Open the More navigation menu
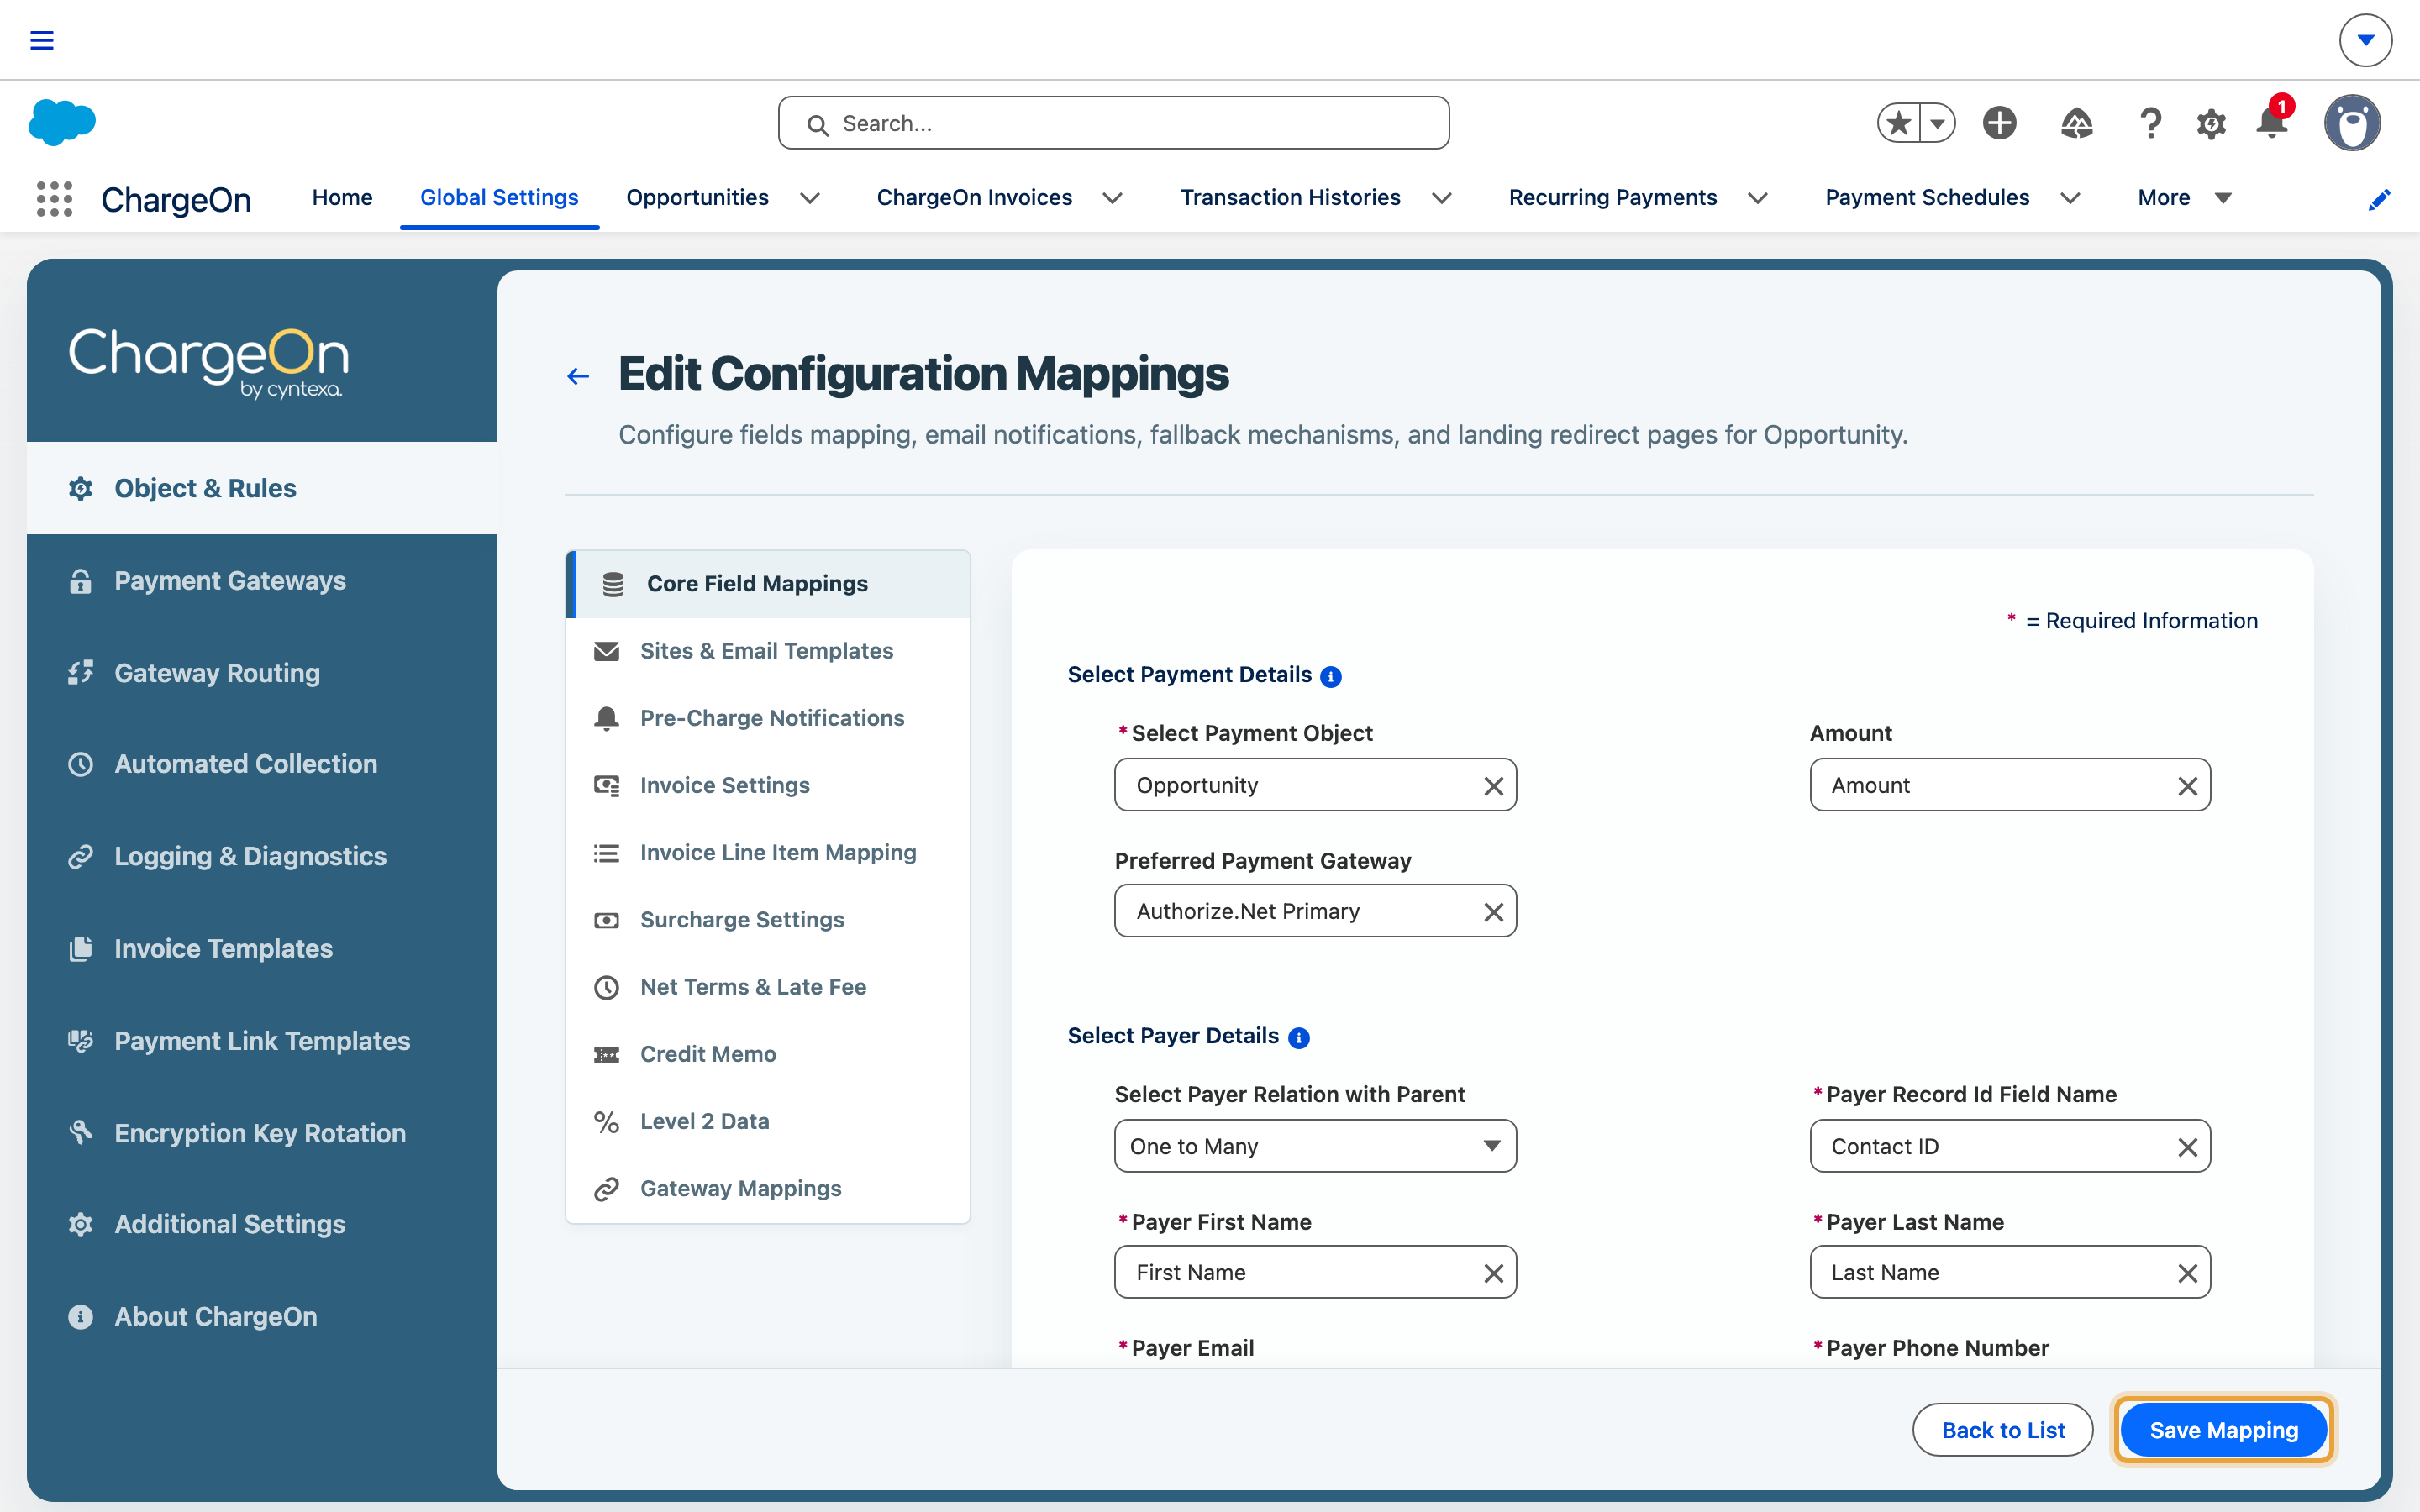This screenshot has height=1512, width=2420. click(x=2184, y=198)
